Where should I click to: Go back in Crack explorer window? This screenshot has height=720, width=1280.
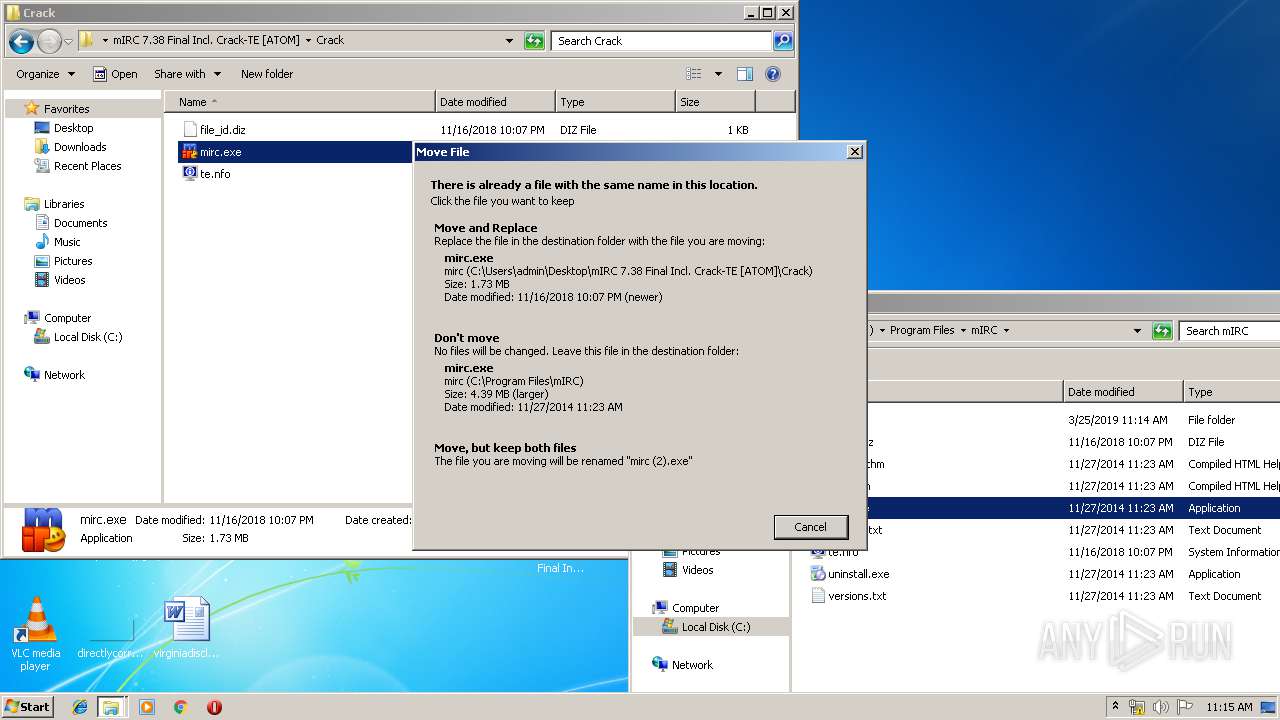click(x=22, y=41)
